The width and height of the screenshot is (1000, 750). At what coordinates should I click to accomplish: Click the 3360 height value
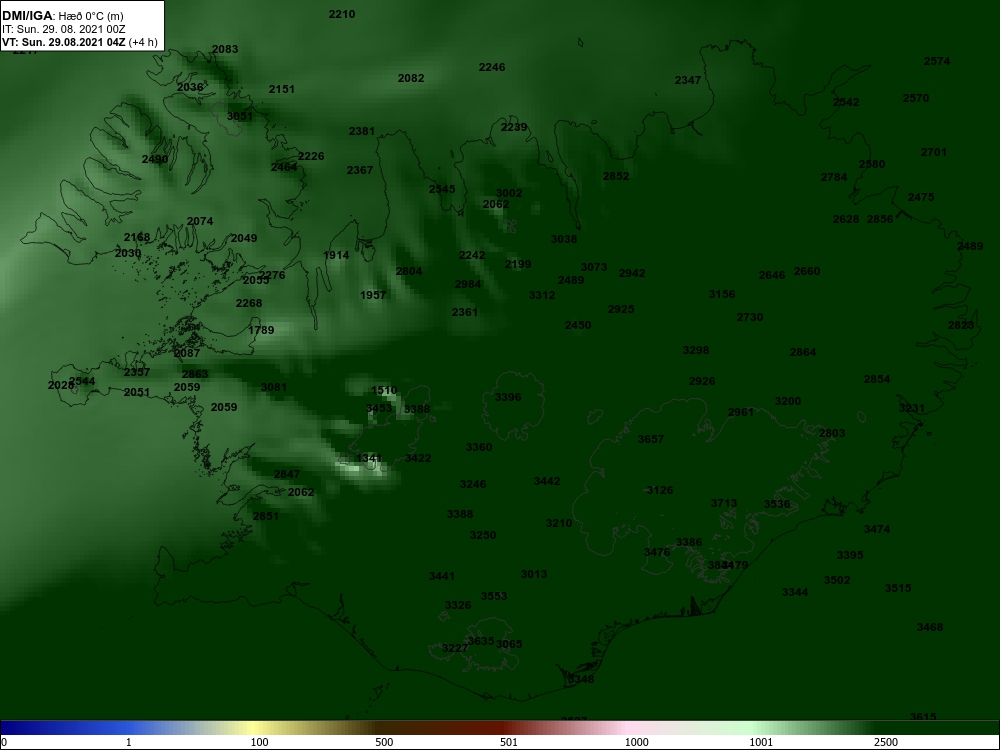pyautogui.click(x=478, y=448)
